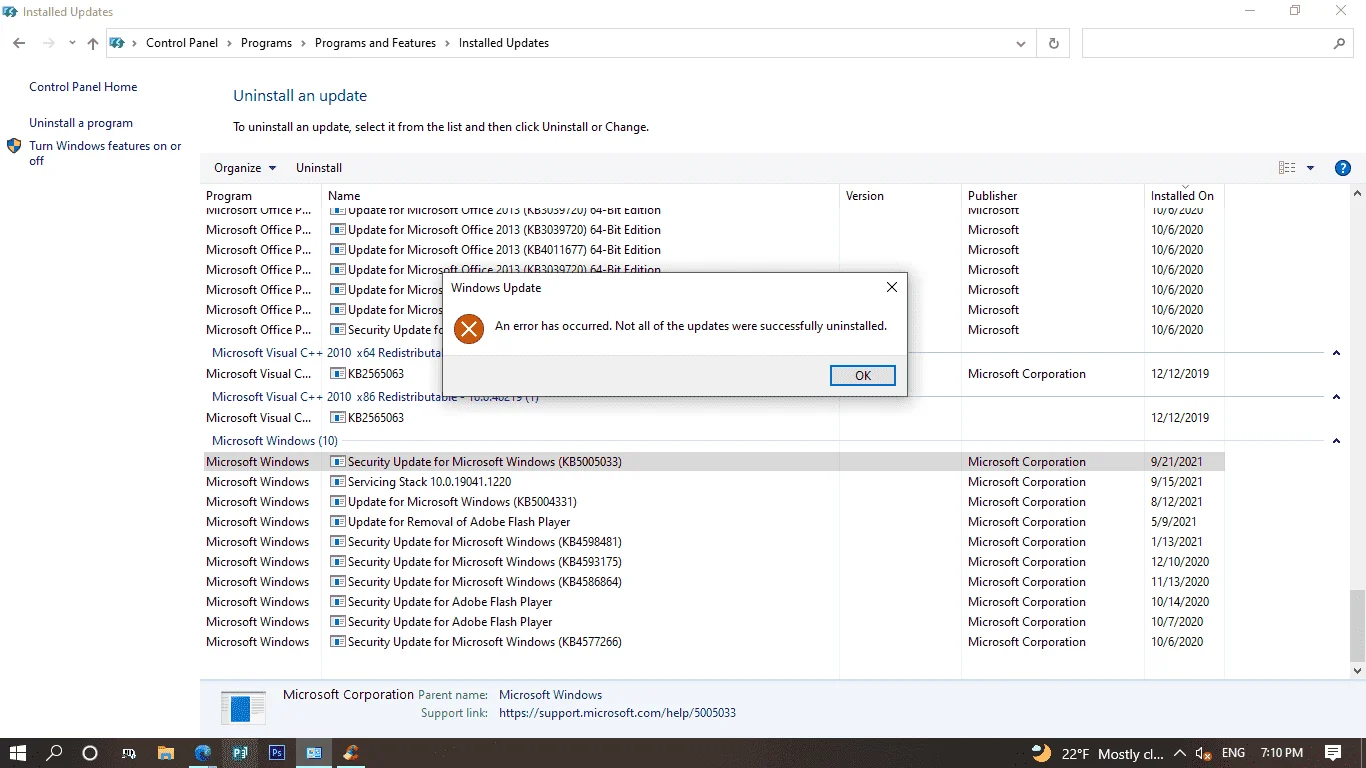Collapse the Visual C++ 2010 x86 group

click(x=1336, y=397)
